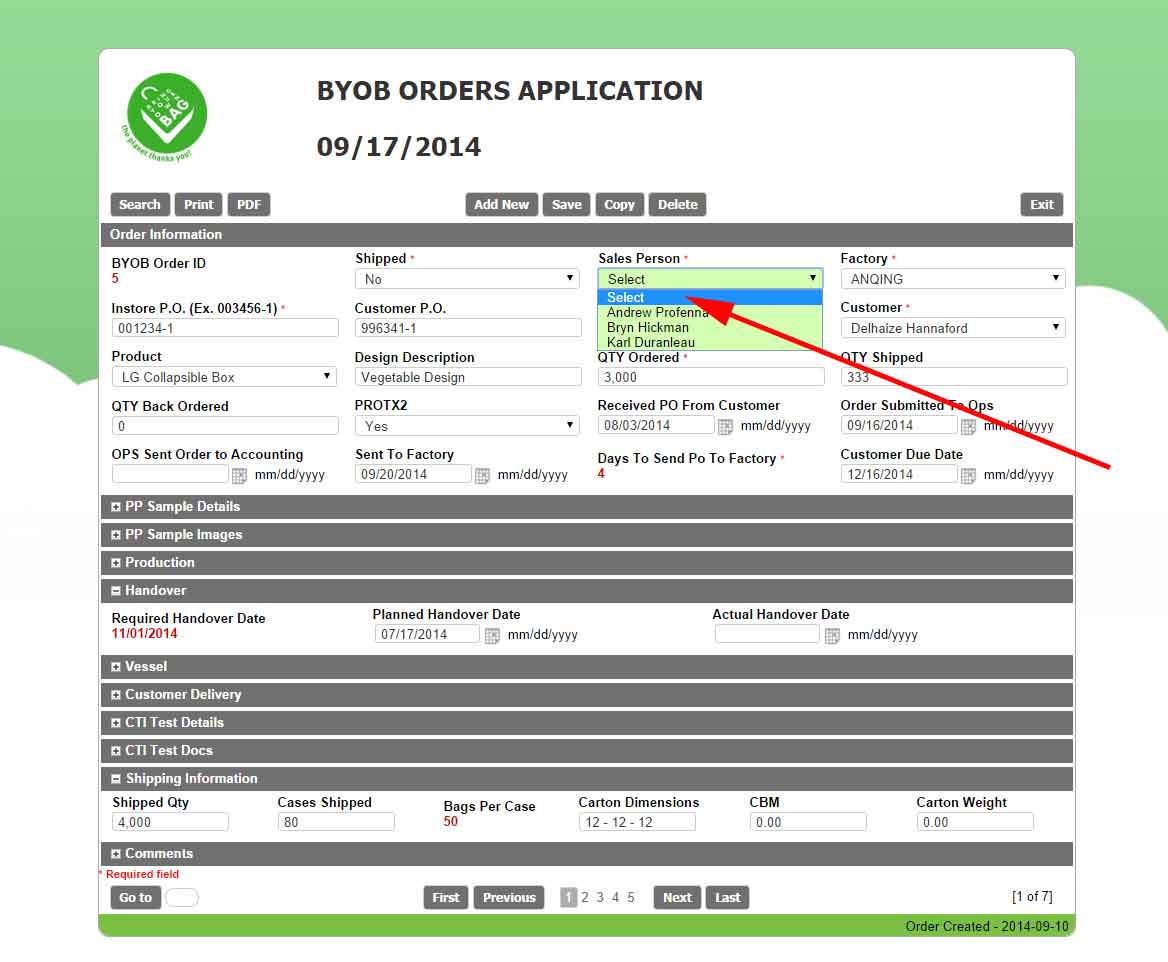The height and width of the screenshot is (962, 1168).
Task: Open calendar for OPS Sent Order to Accounting
Action: 239,475
